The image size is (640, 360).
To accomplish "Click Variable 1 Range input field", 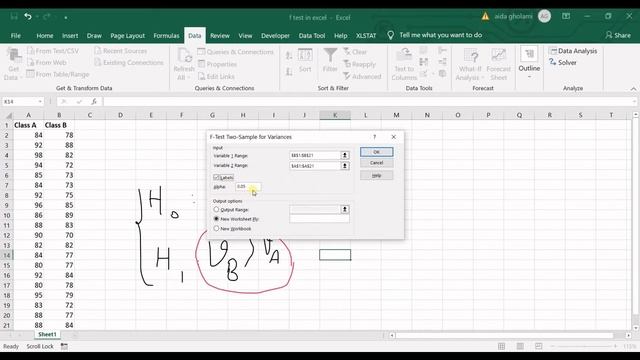I will tap(315, 155).
